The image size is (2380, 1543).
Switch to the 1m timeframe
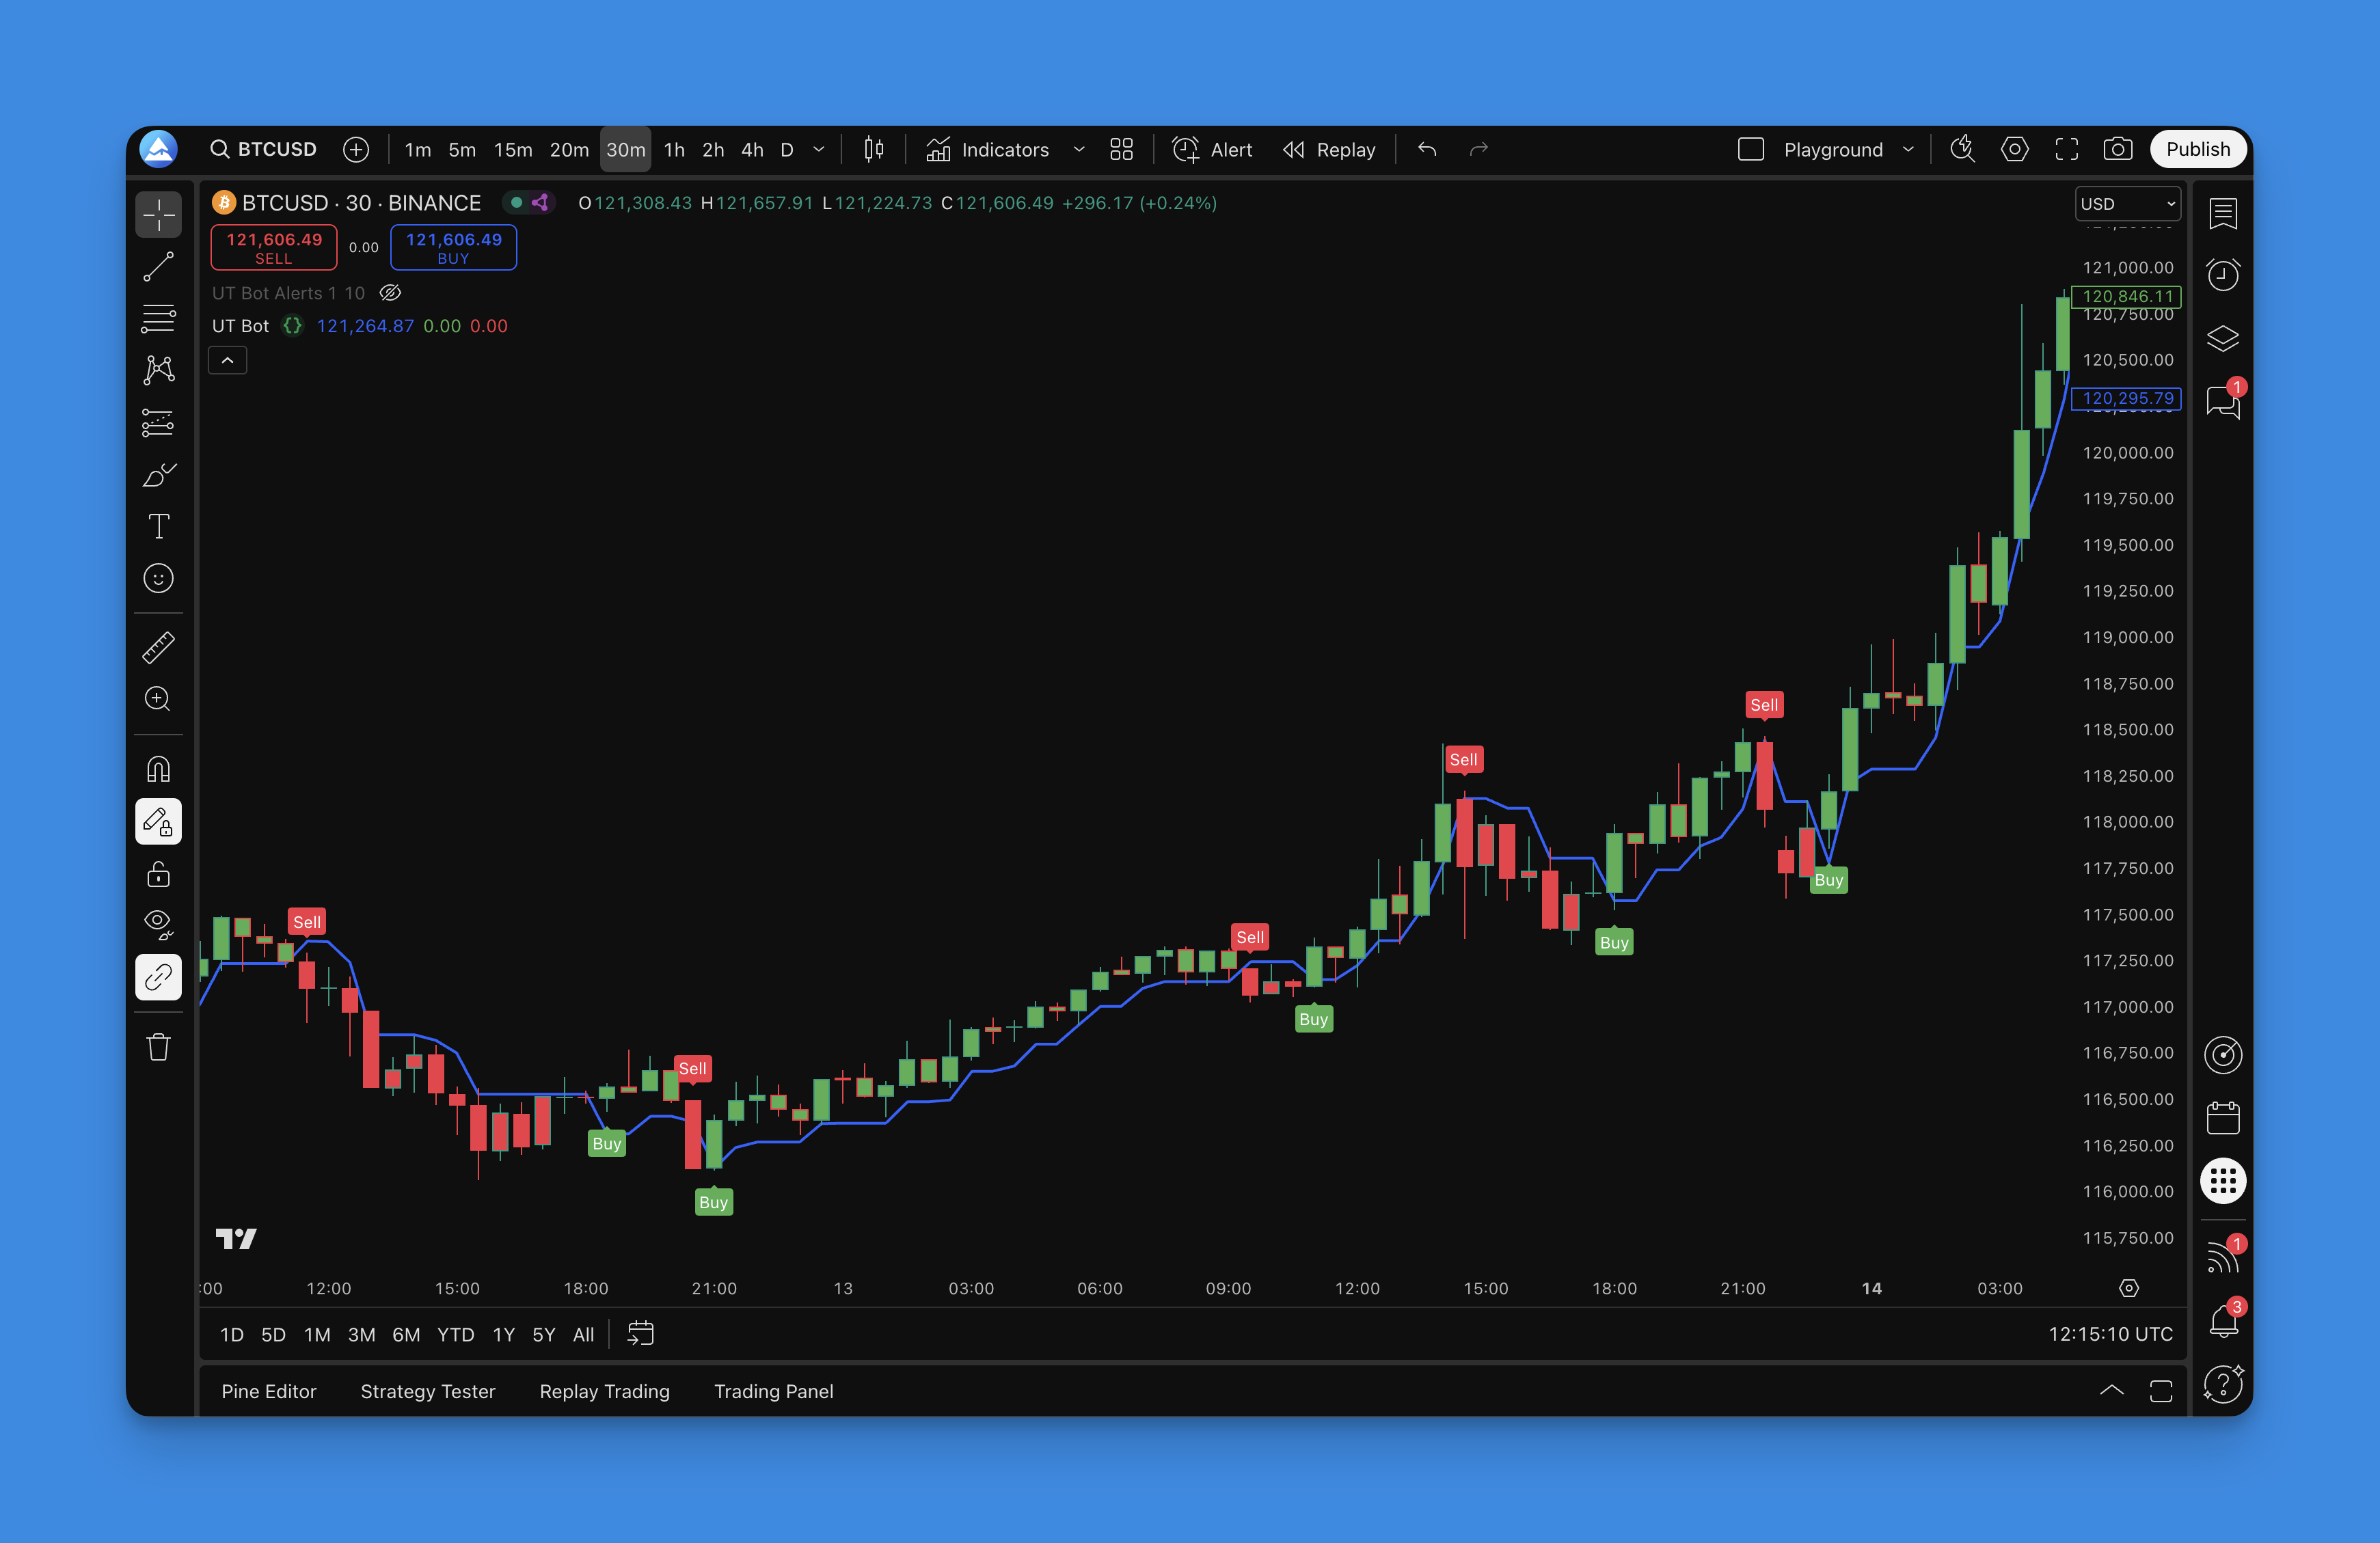point(418,149)
